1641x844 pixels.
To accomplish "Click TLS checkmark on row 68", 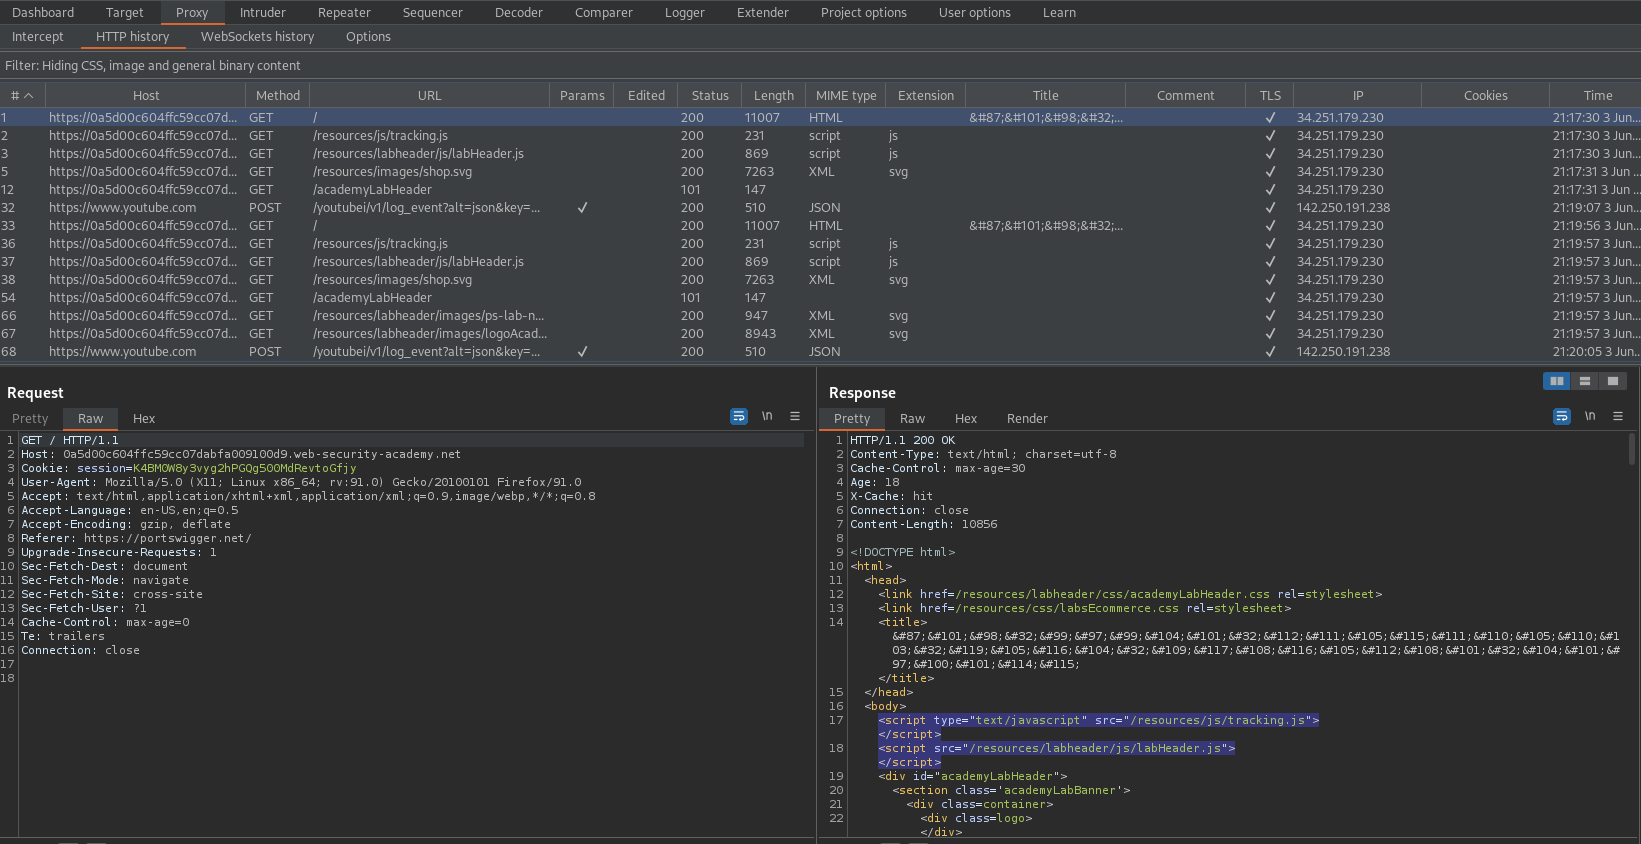I will point(1270,352).
